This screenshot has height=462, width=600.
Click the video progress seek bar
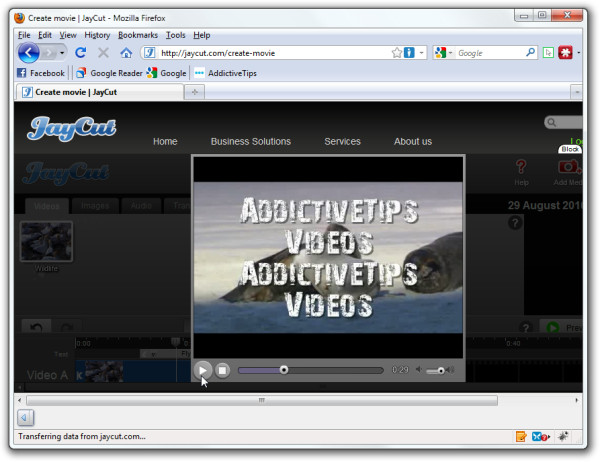(x=310, y=370)
